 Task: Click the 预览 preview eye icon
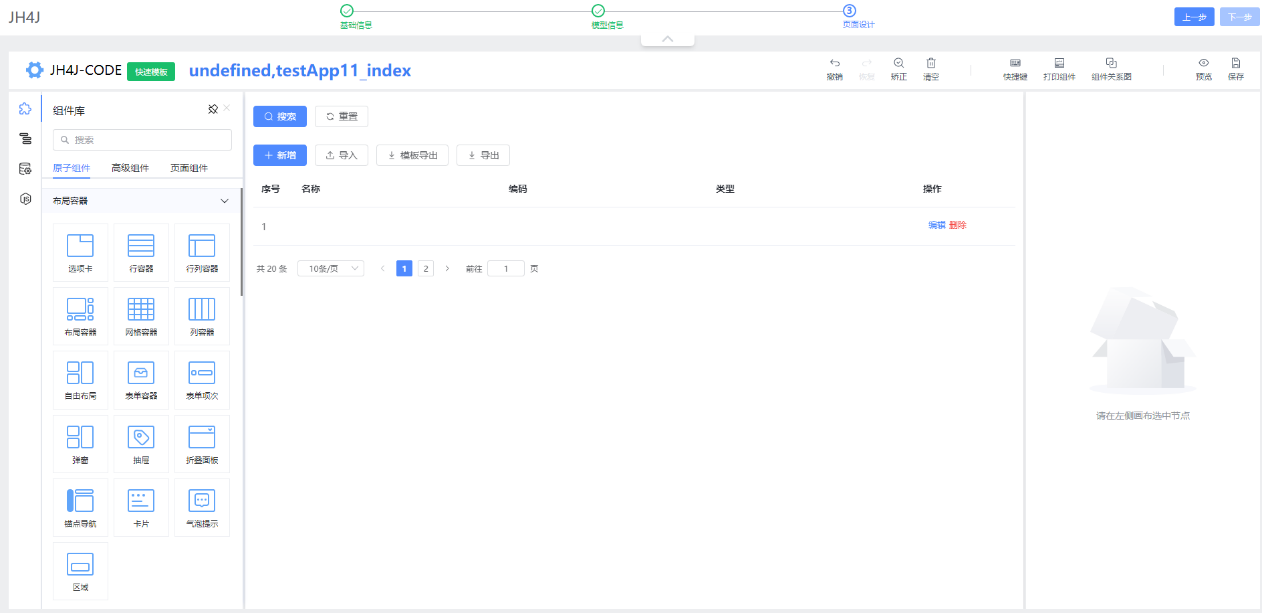1204,62
